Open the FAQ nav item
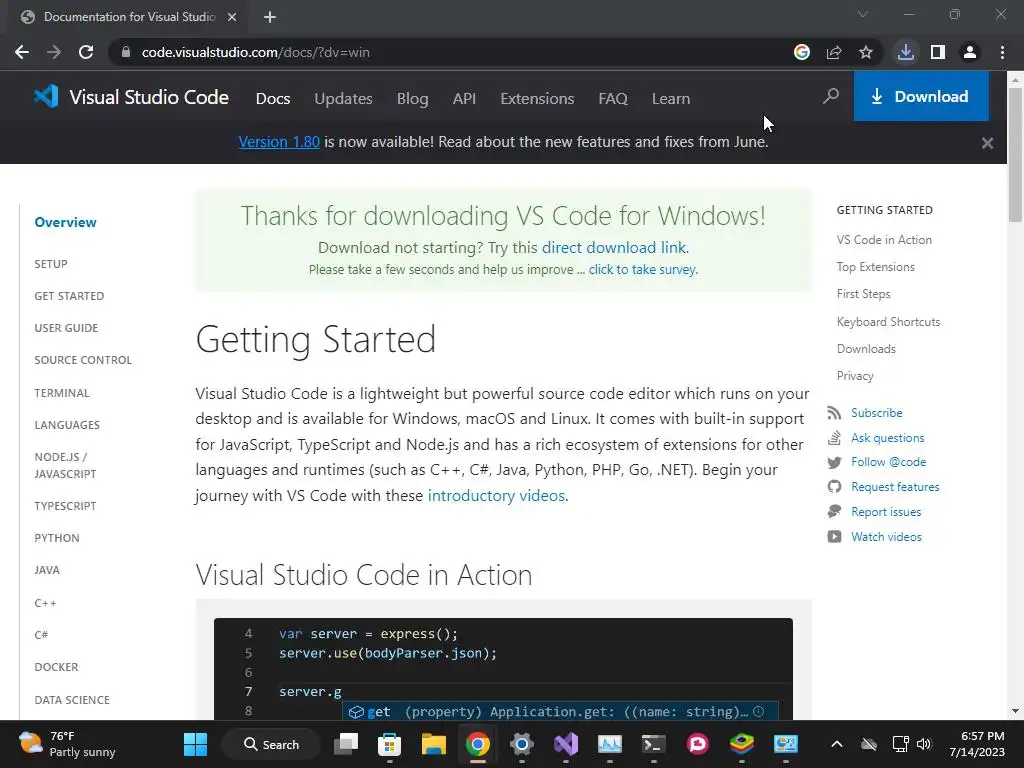Screen dimensions: 1024x768 point(613,99)
